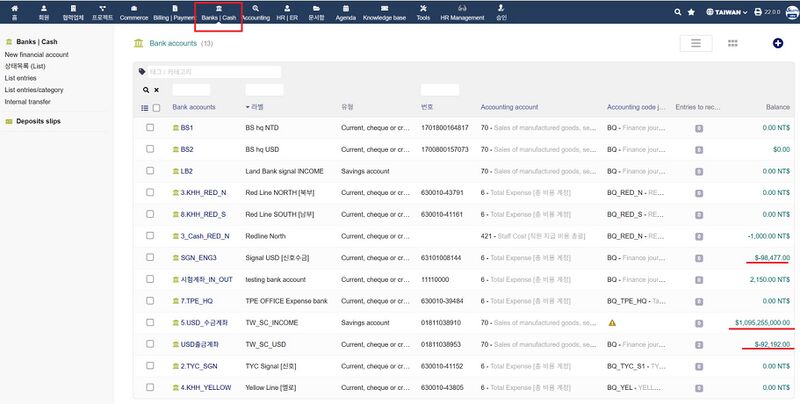Click the New financial account link
The image size is (800, 404).
coord(37,55)
